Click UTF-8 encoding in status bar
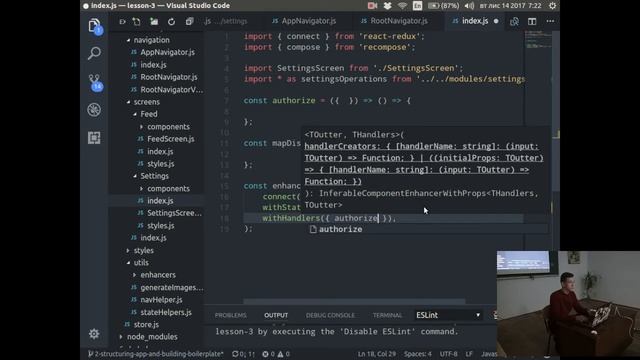 (x=448, y=354)
